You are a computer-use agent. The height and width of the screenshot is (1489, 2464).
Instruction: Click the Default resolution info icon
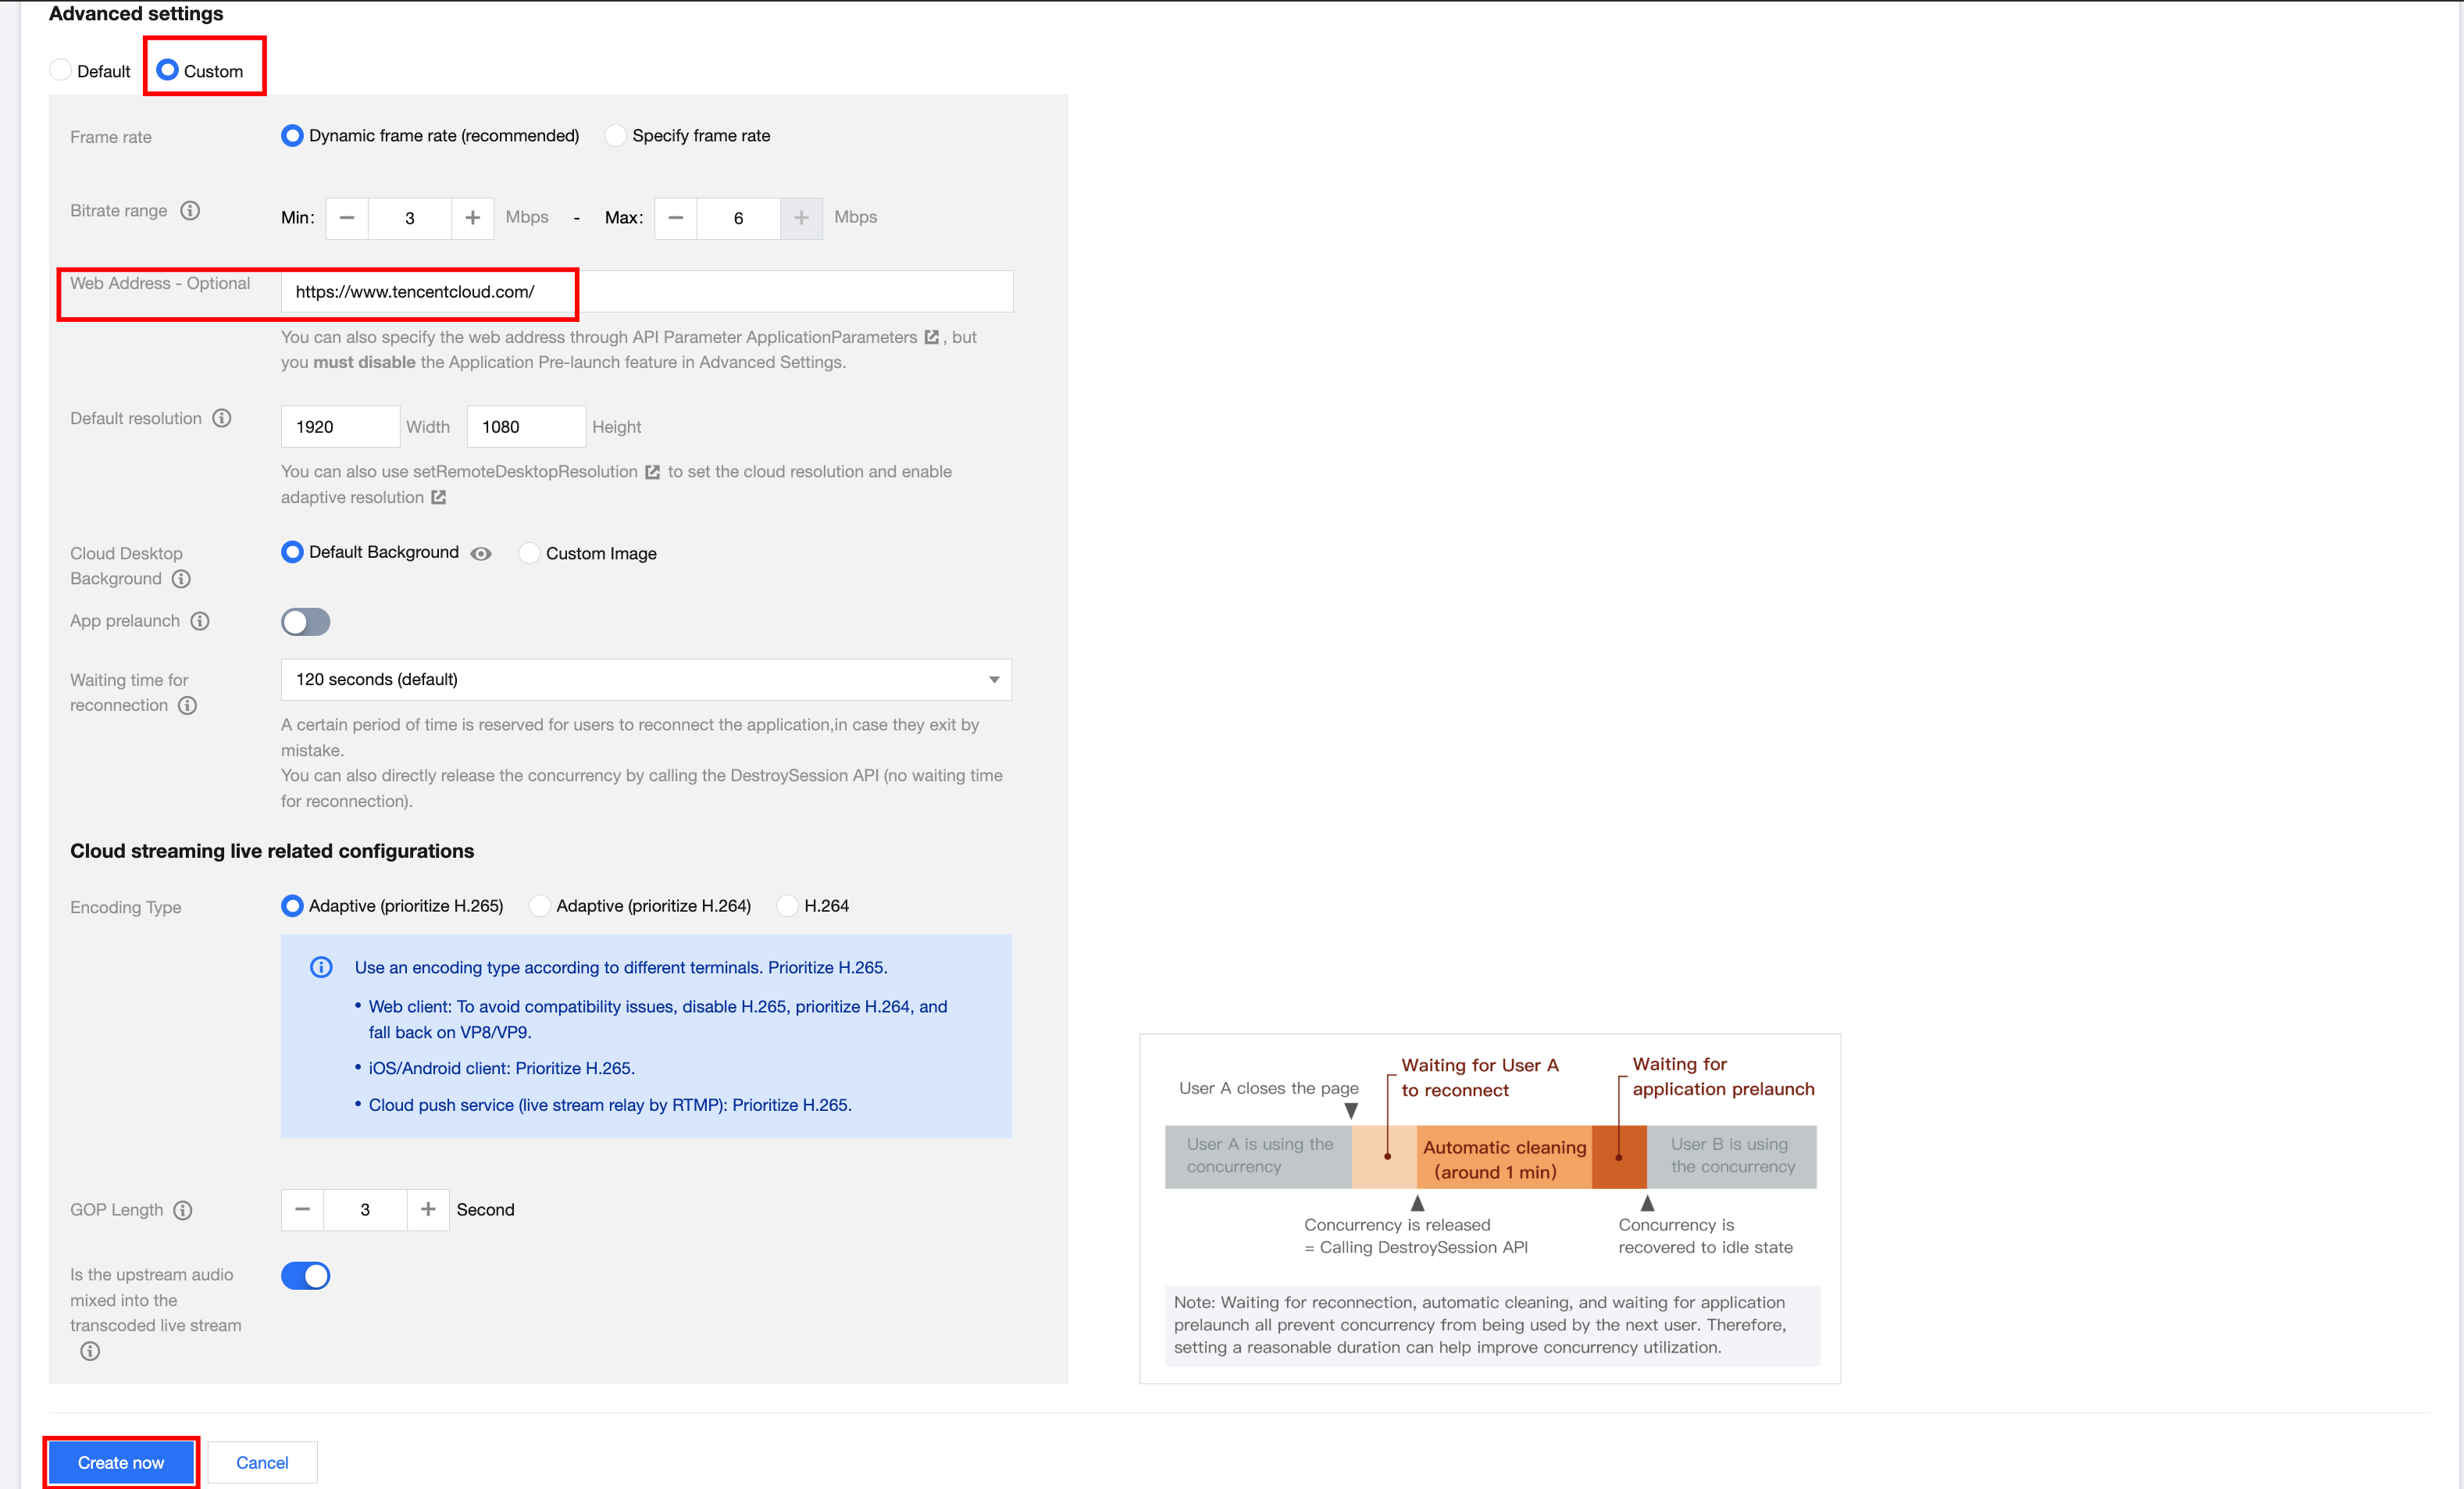pyautogui.click(x=222, y=418)
